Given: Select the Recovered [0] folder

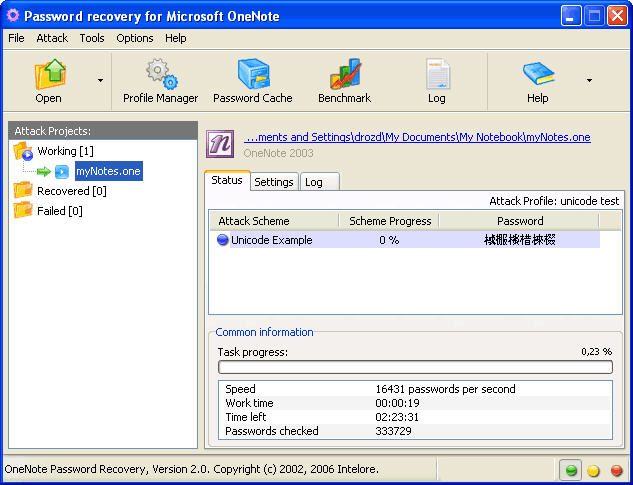Looking at the screenshot, I should pos(60,191).
